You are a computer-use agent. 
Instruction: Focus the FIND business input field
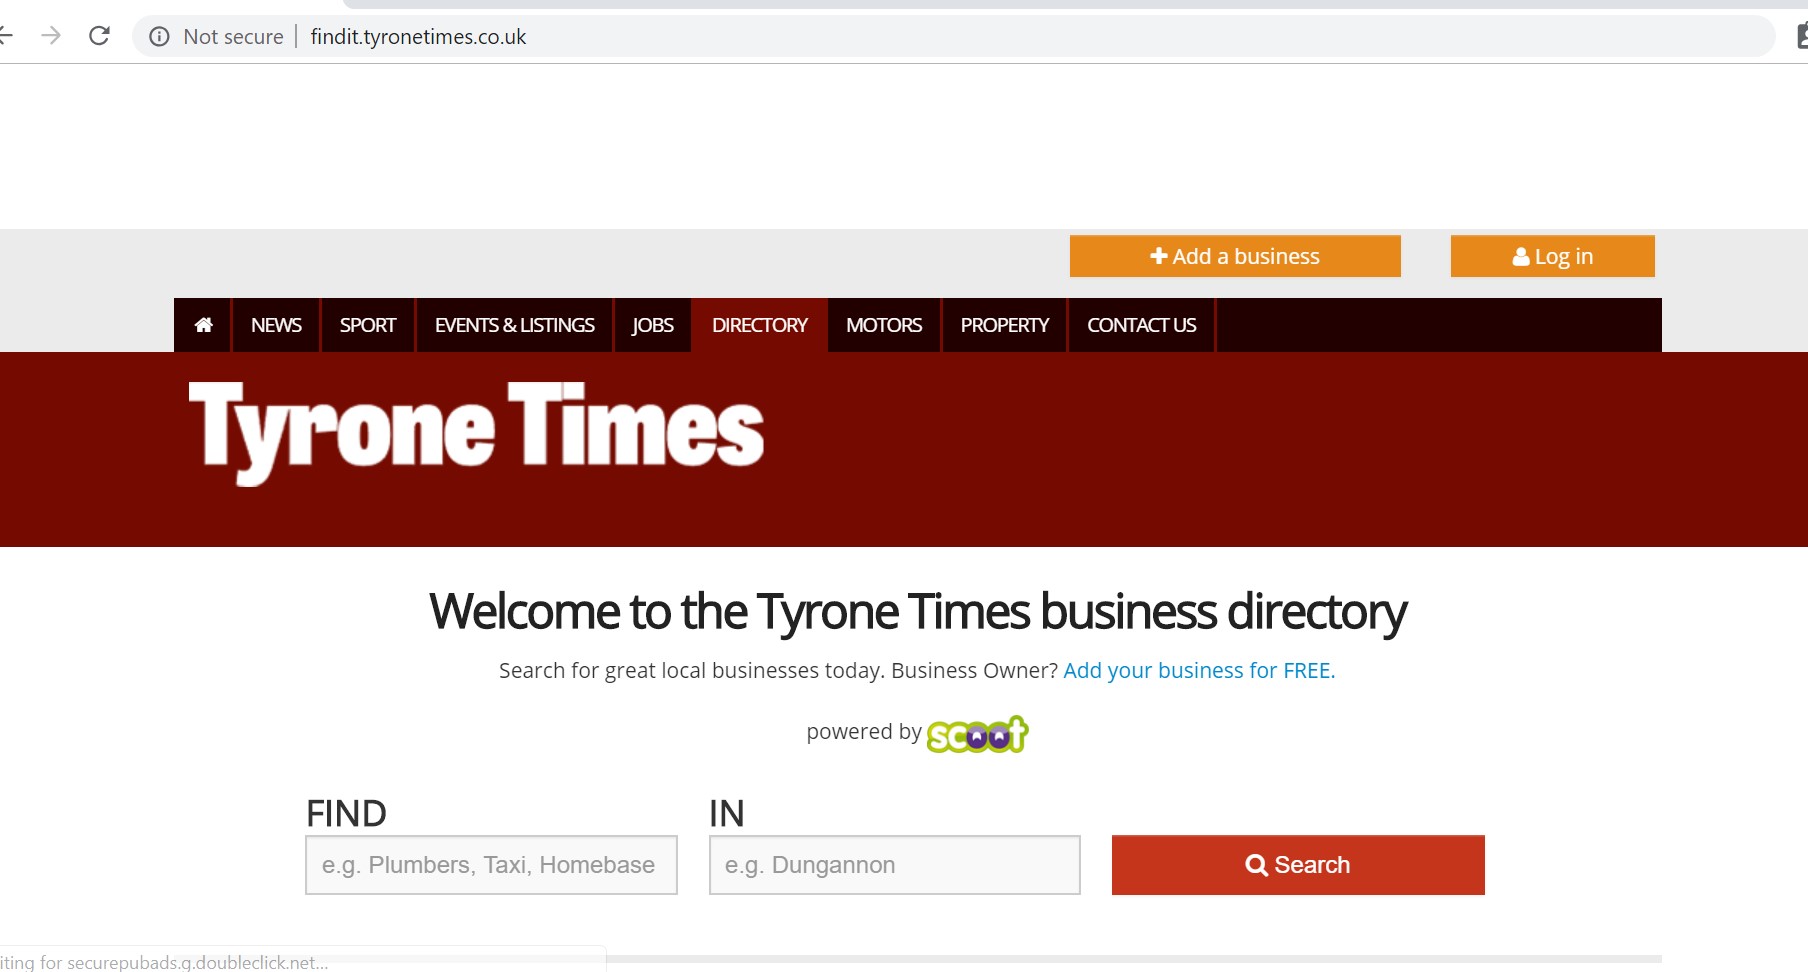[x=491, y=865]
